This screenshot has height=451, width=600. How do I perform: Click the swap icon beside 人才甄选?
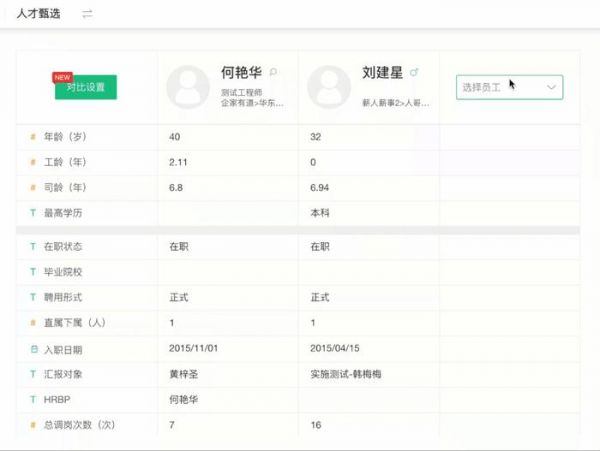click(87, 13)
